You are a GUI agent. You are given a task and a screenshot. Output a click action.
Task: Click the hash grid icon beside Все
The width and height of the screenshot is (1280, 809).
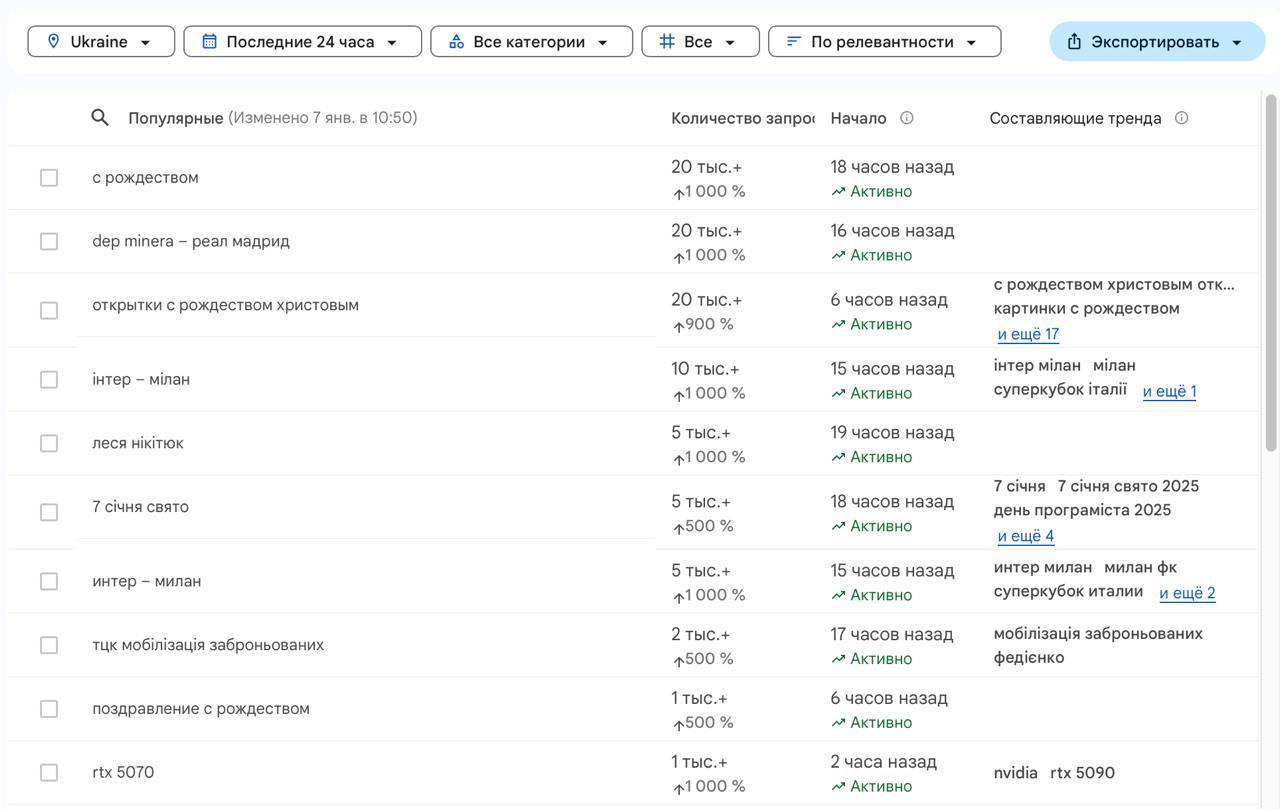[x=667, y=42]
